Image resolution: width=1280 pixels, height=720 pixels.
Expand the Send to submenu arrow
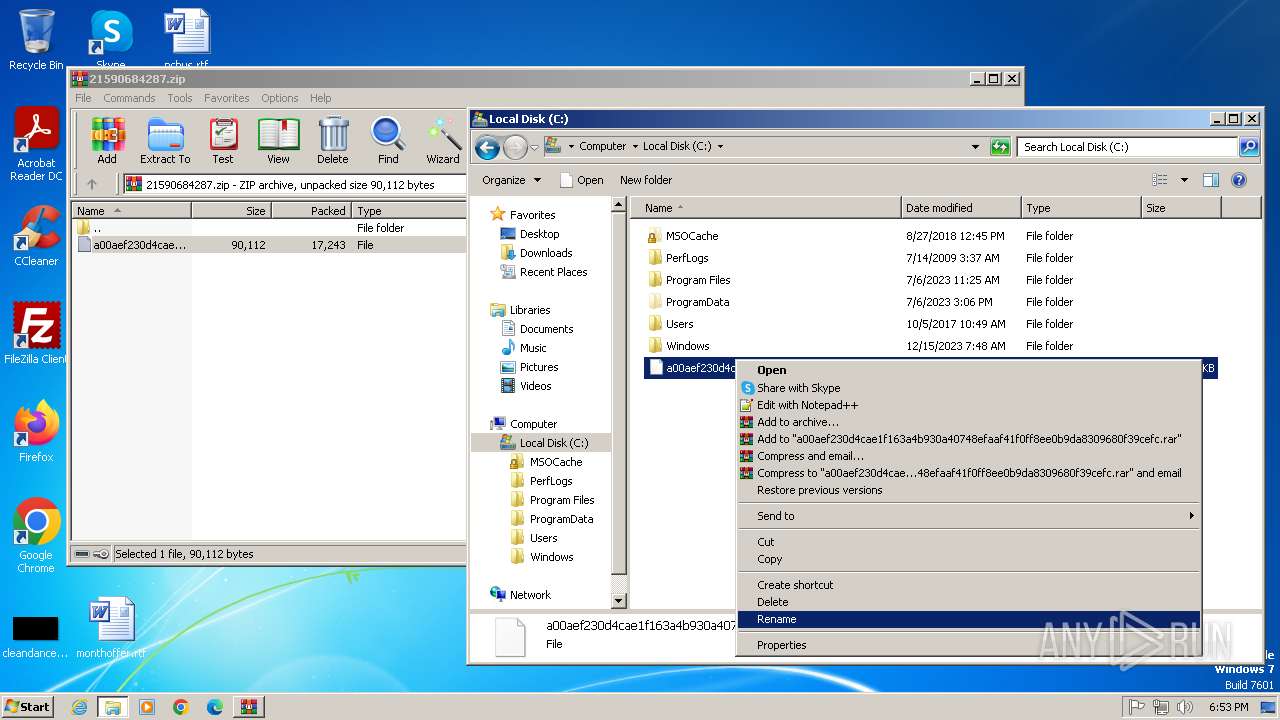click(1191, 516)
